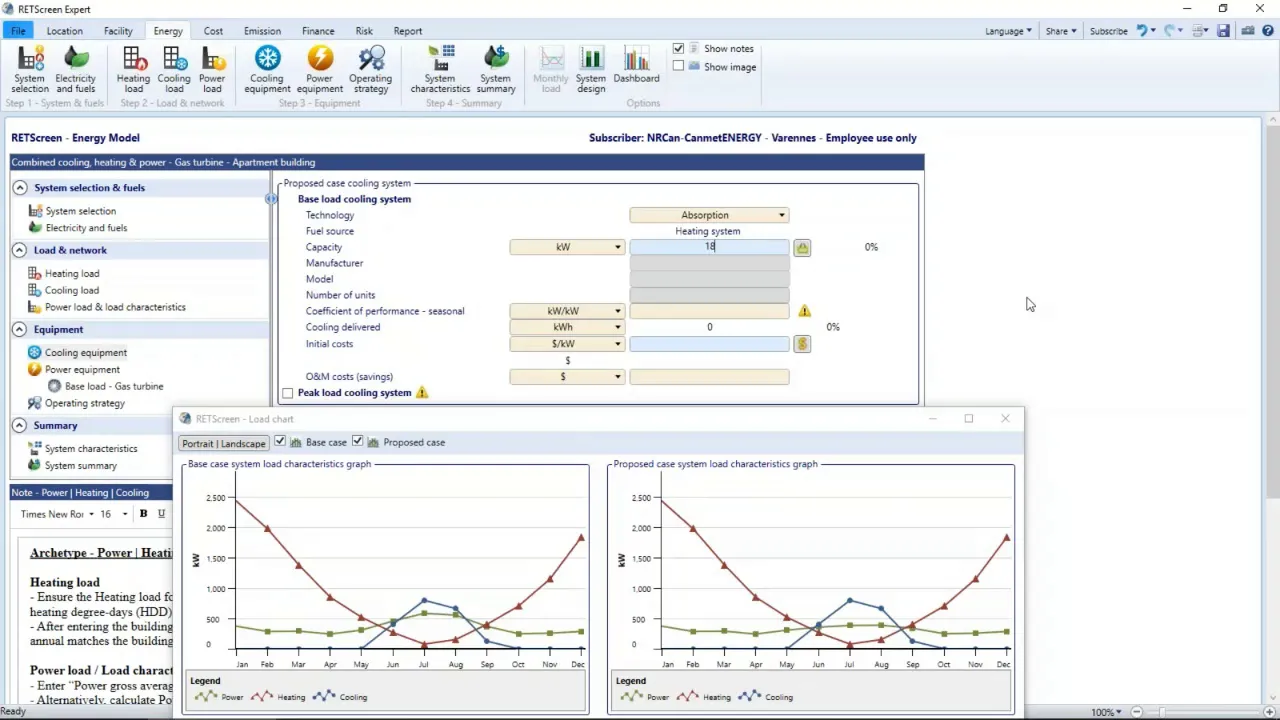Click the Initial costs input field

click(709, 344)
